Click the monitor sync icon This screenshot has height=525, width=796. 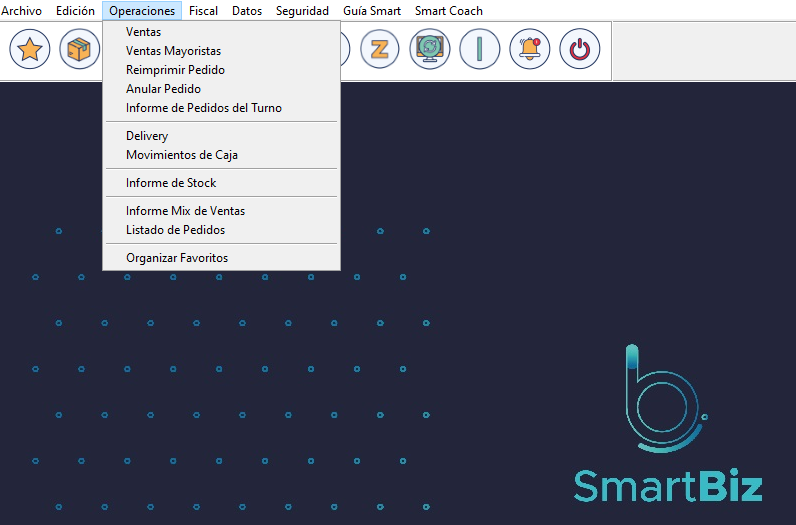430,49
